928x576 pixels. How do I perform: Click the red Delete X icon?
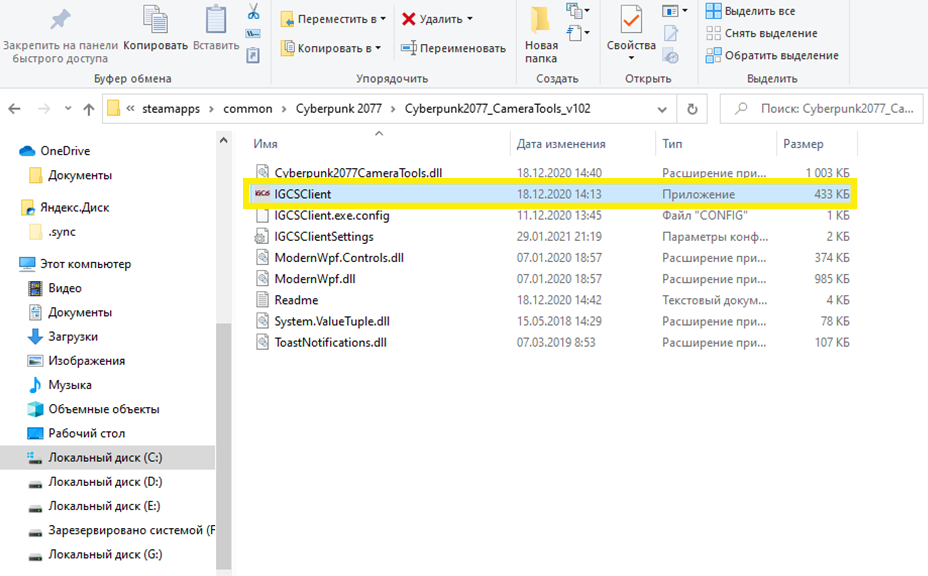click(x=409, y=19)
